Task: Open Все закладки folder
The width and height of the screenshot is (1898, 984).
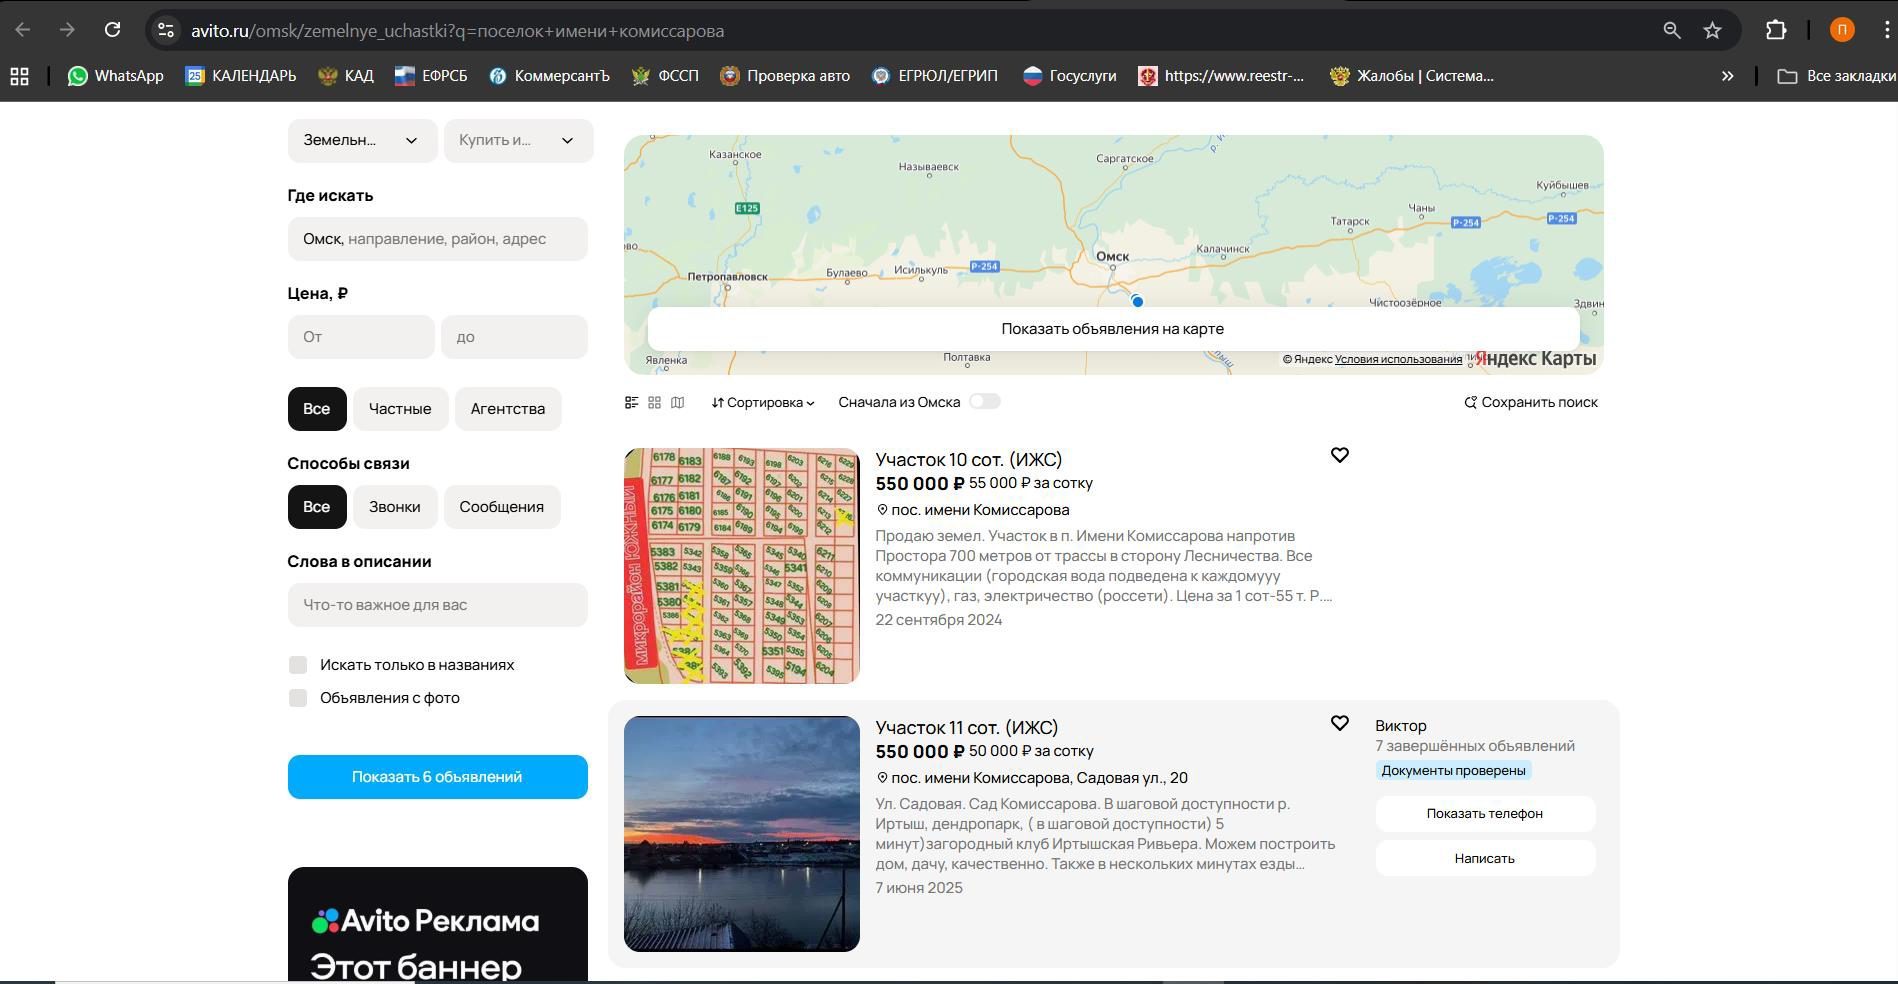Action: coord(1836,76)
